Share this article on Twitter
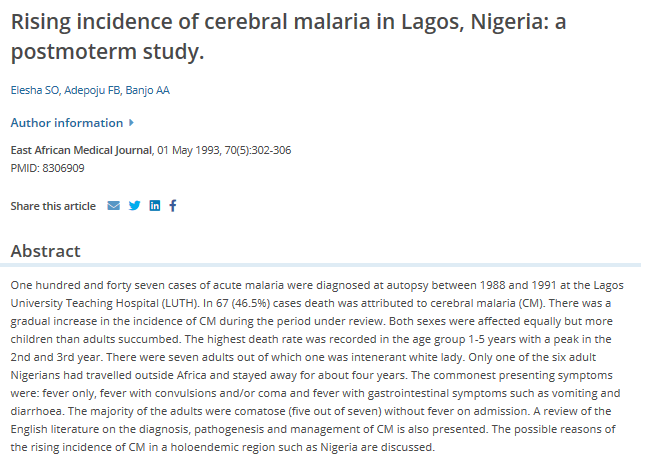 click(x=135, y=205)
